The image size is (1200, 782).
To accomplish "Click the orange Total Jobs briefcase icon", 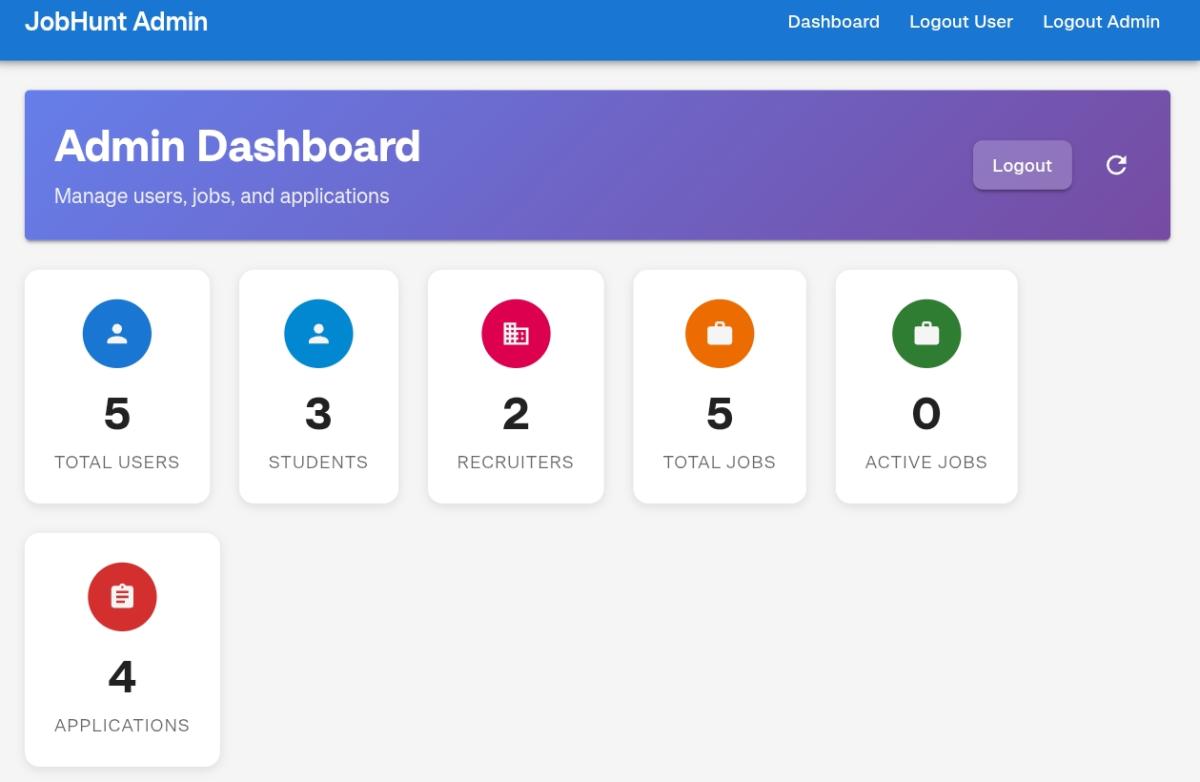I will 719,334.
